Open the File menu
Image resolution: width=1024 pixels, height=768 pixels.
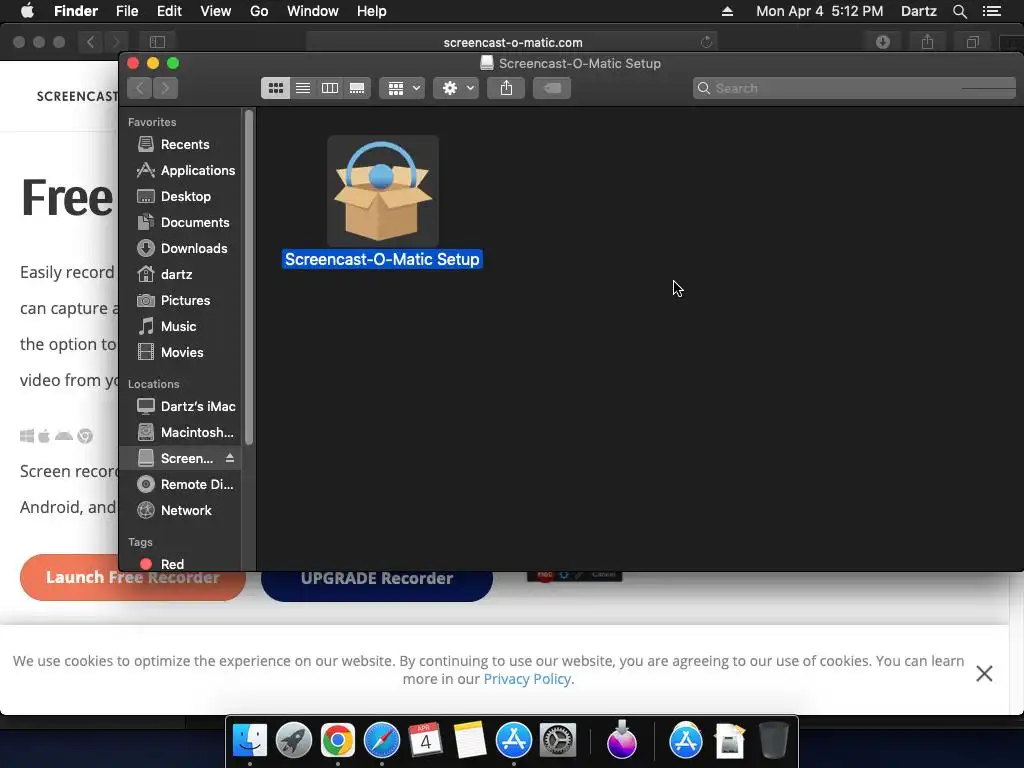coord(127,11)
